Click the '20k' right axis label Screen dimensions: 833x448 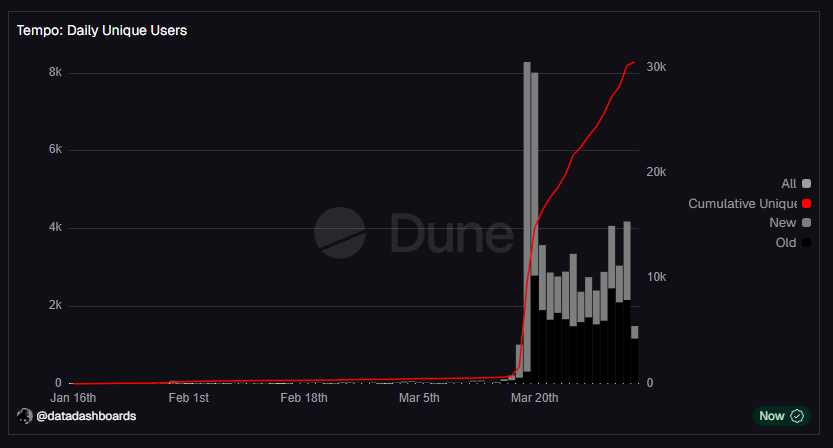(656, 172)
